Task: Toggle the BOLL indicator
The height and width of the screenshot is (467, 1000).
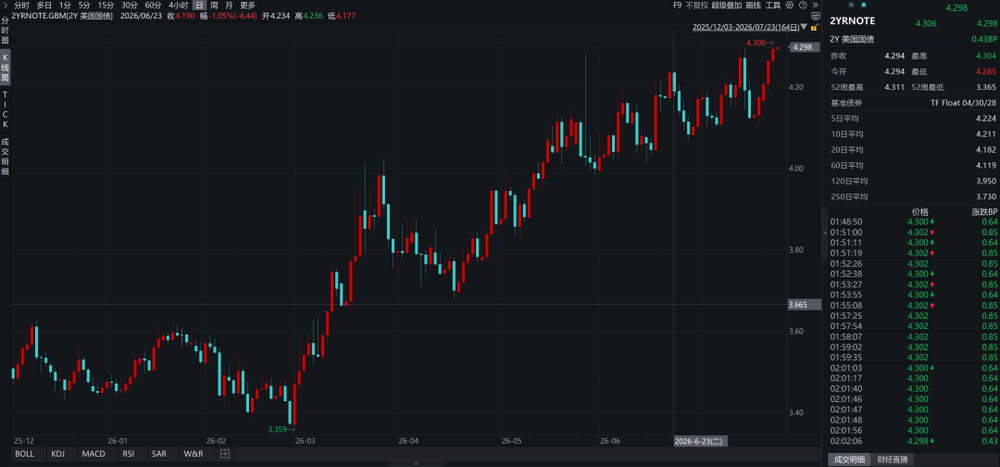Action: [x=24, y=454]
